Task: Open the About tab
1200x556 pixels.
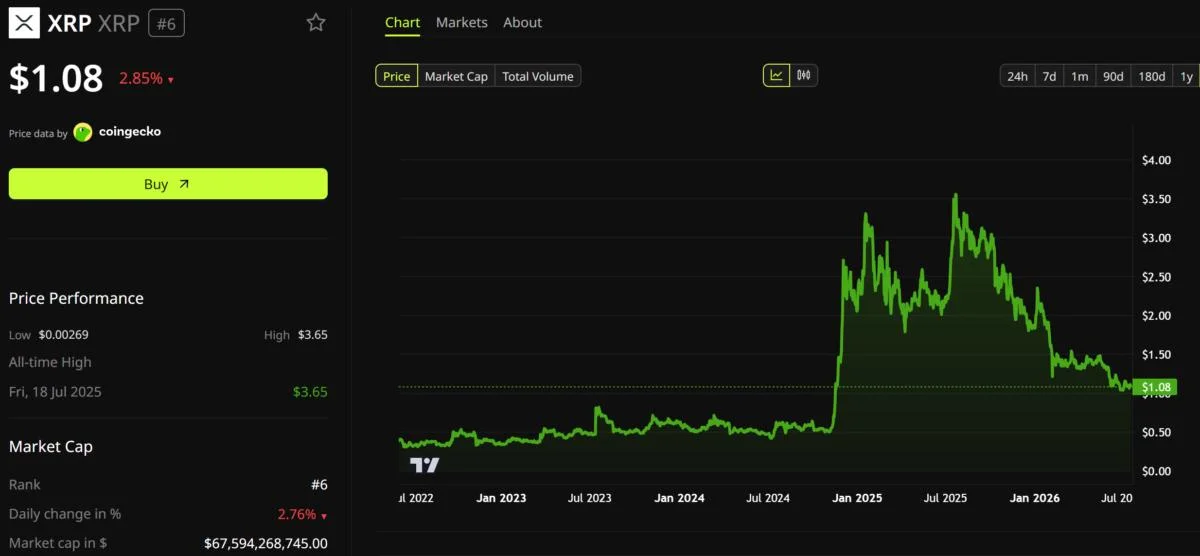Action: click(523, 22)
